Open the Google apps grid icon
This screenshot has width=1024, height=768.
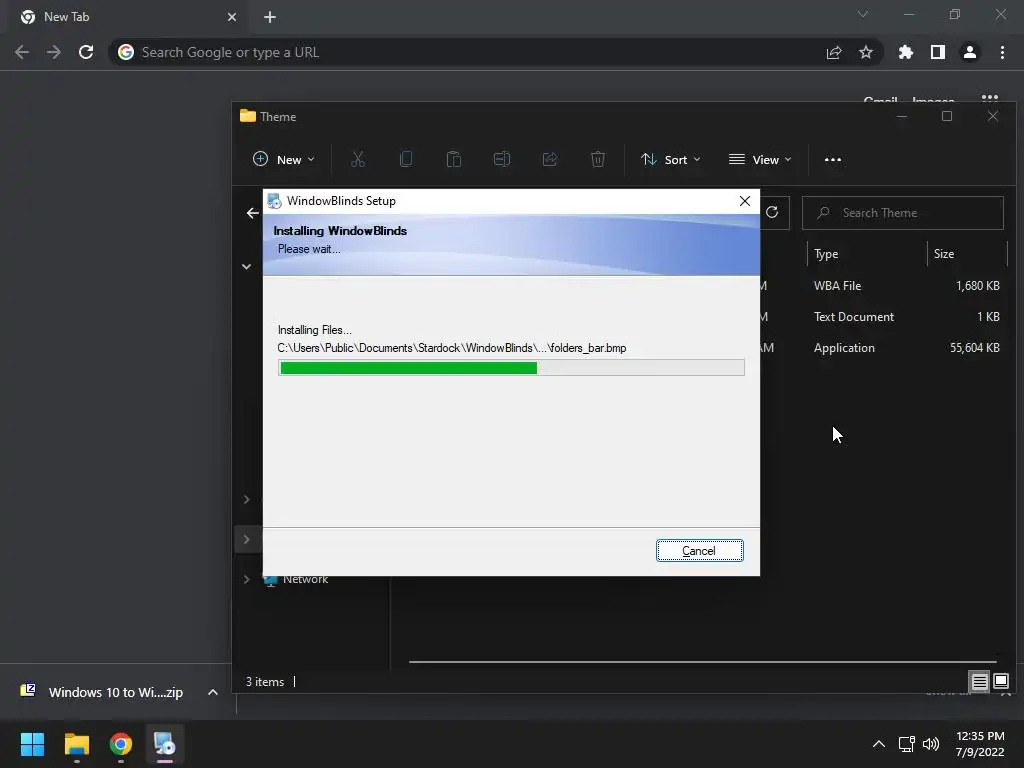[990, 99]
